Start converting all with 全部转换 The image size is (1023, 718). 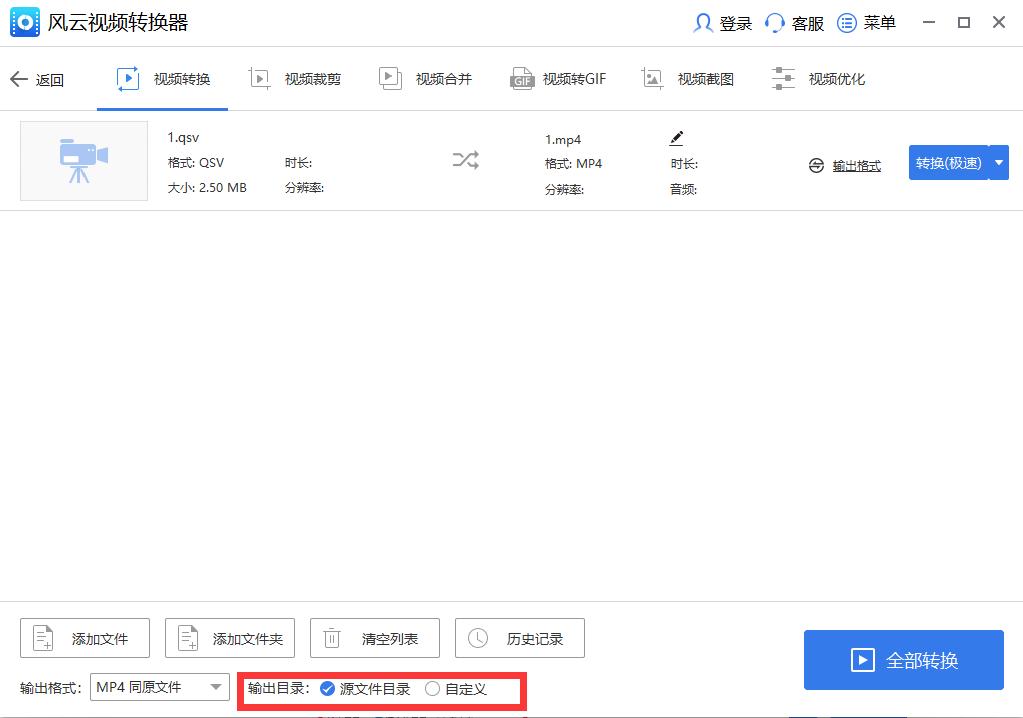coord(903,660)
